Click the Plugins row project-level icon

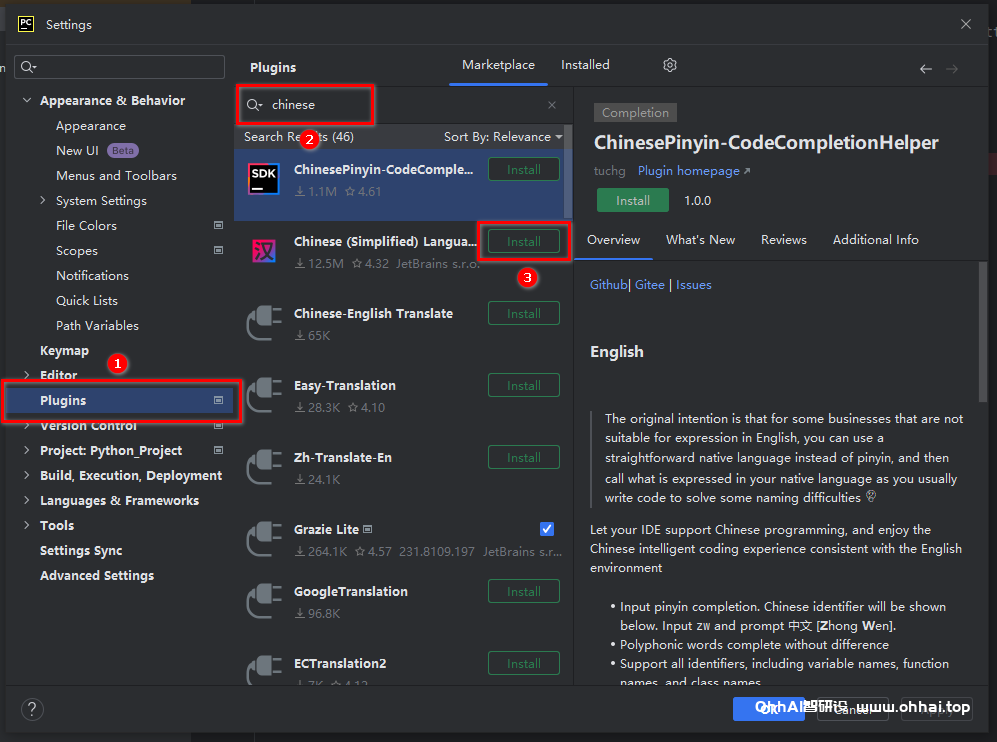(x=218, y=400)
